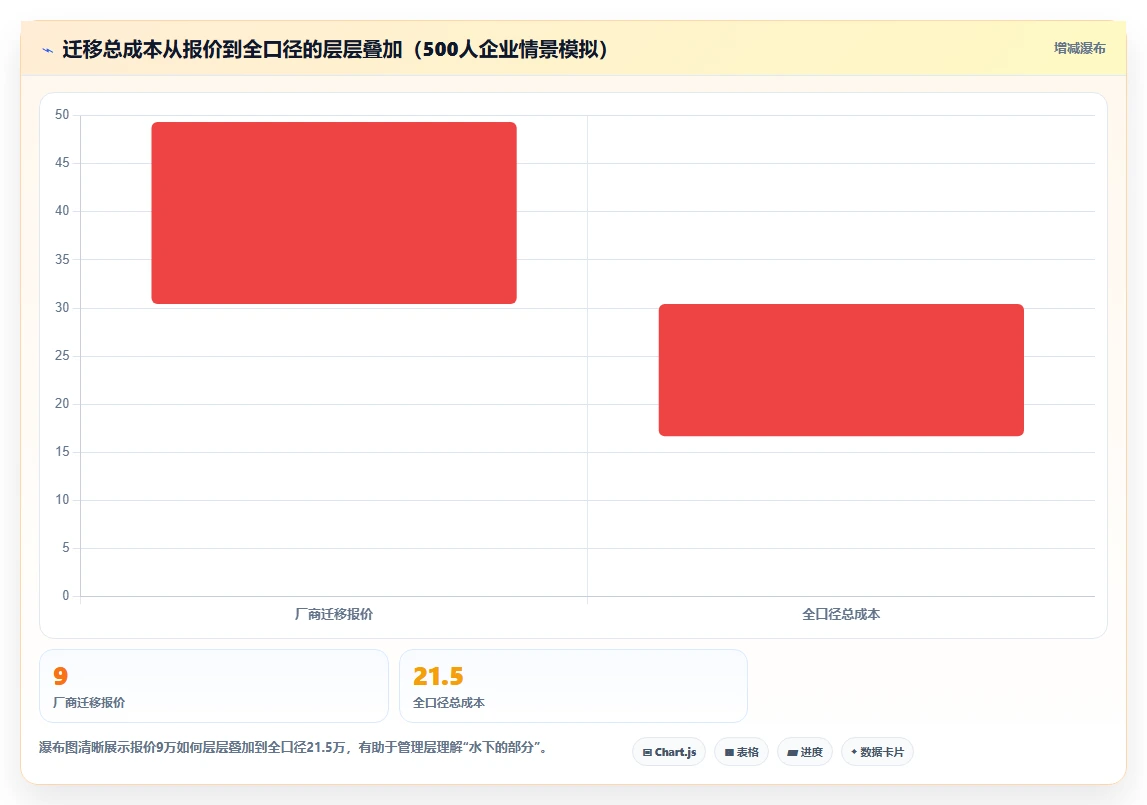Open the data card showing 9
This screenshot has width=1147, height=805.
[x=214, y=686]
